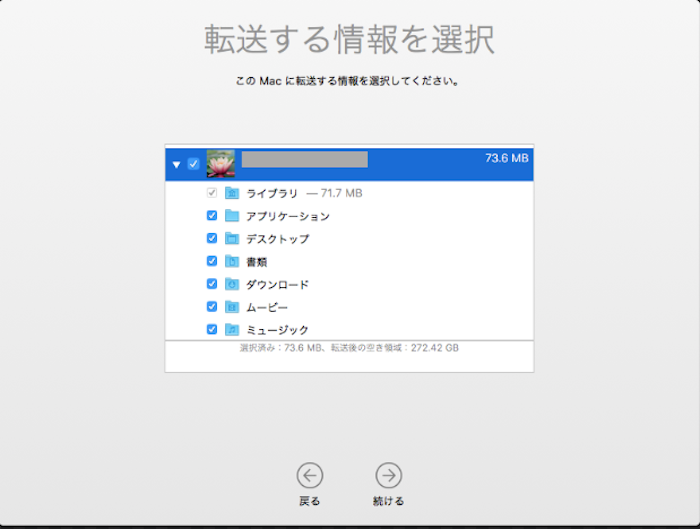This screenshot has width=700, height=529.
Task: Click the 戻る button label
Action: pyautogui.click(x=310, y=501)
